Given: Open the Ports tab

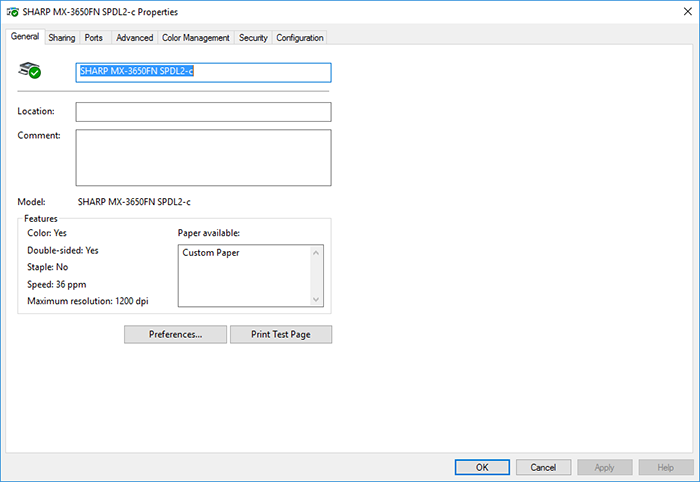Looking at the screenshot, I should coord(94,37).
